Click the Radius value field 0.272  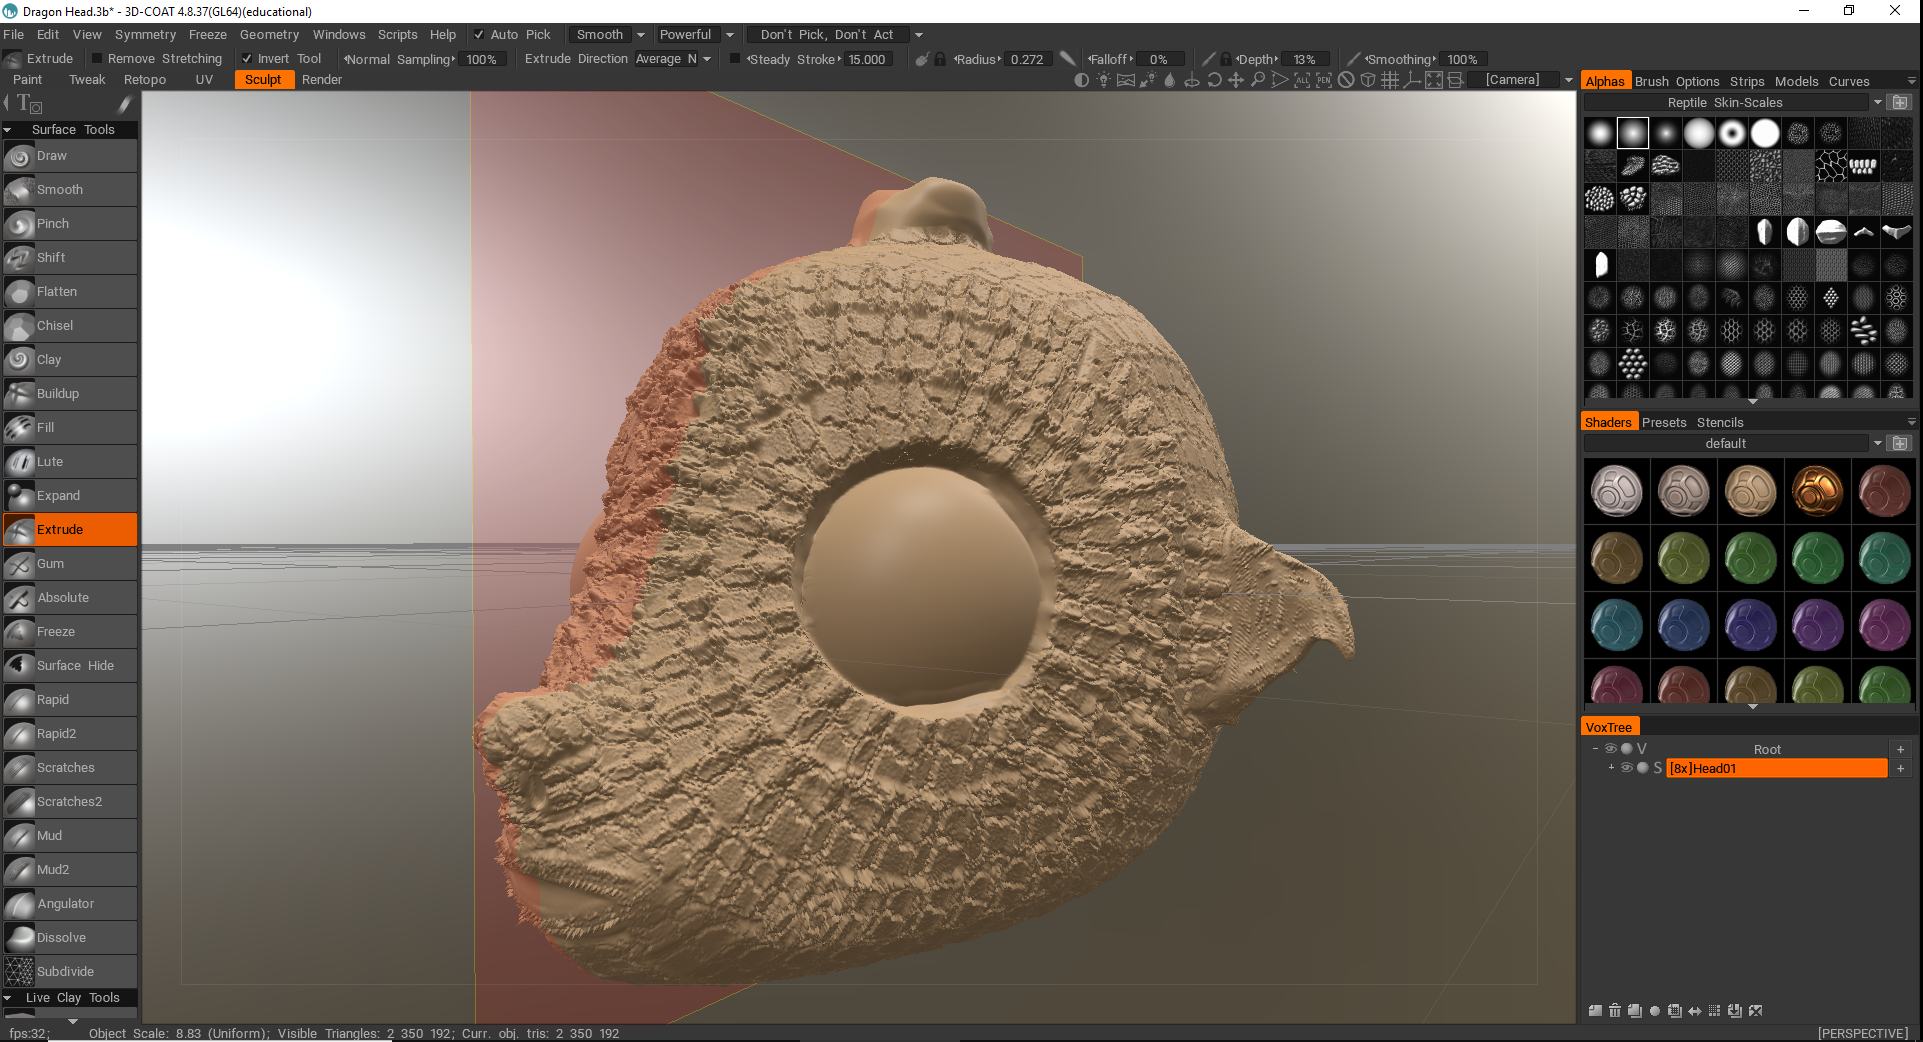point(1027,60)
